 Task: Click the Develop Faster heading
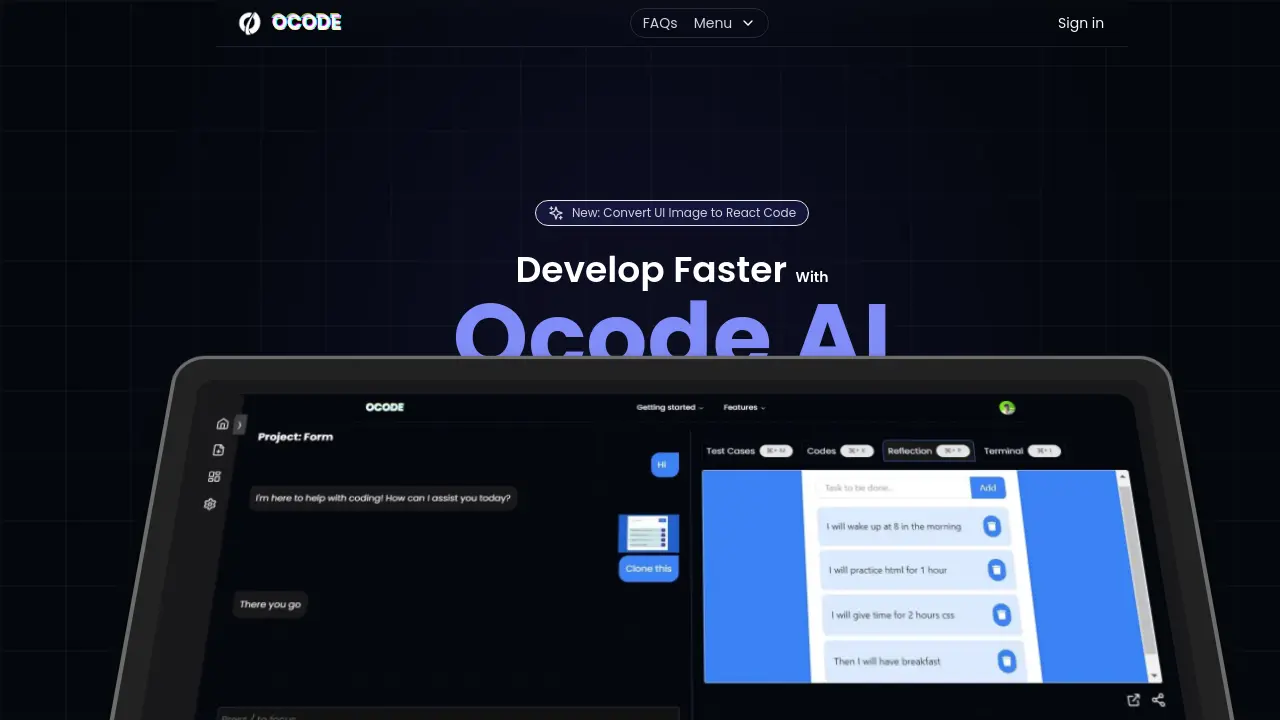click(651, 270)
